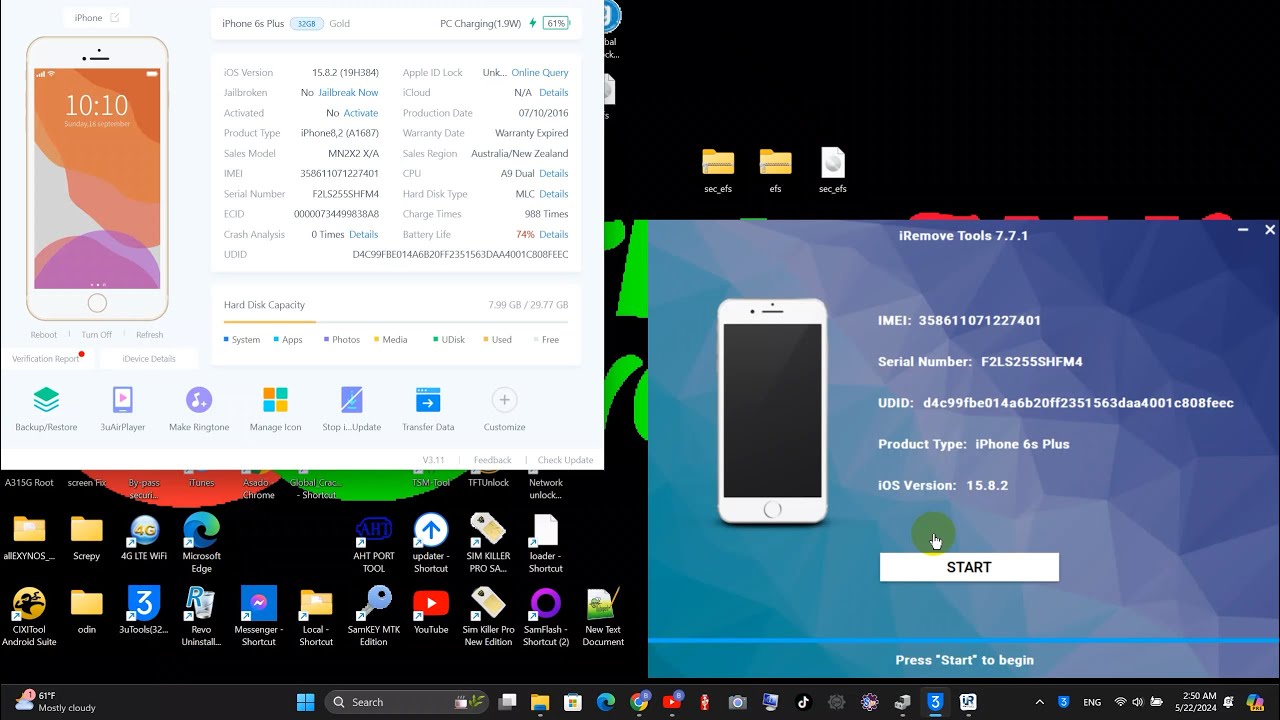
Task: Open weather widget showing 61°F
Action: click(55, 701)
